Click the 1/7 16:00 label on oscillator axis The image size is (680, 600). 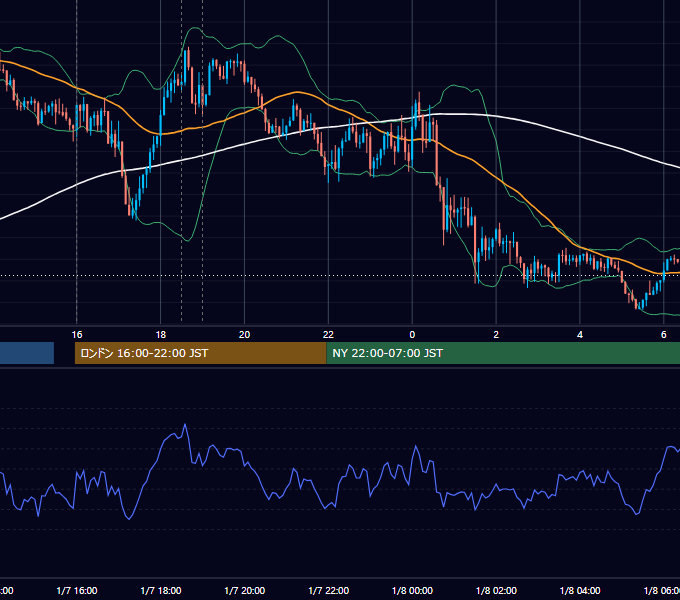coord(77,590)
